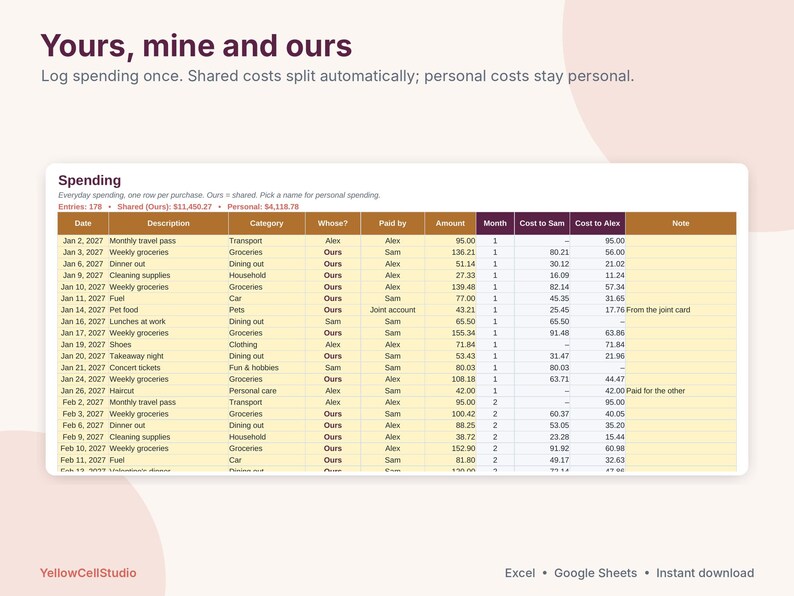Select the 'Sam' Whose cell in Concert tickets row

pyautogui.click(x=333, y=368)
